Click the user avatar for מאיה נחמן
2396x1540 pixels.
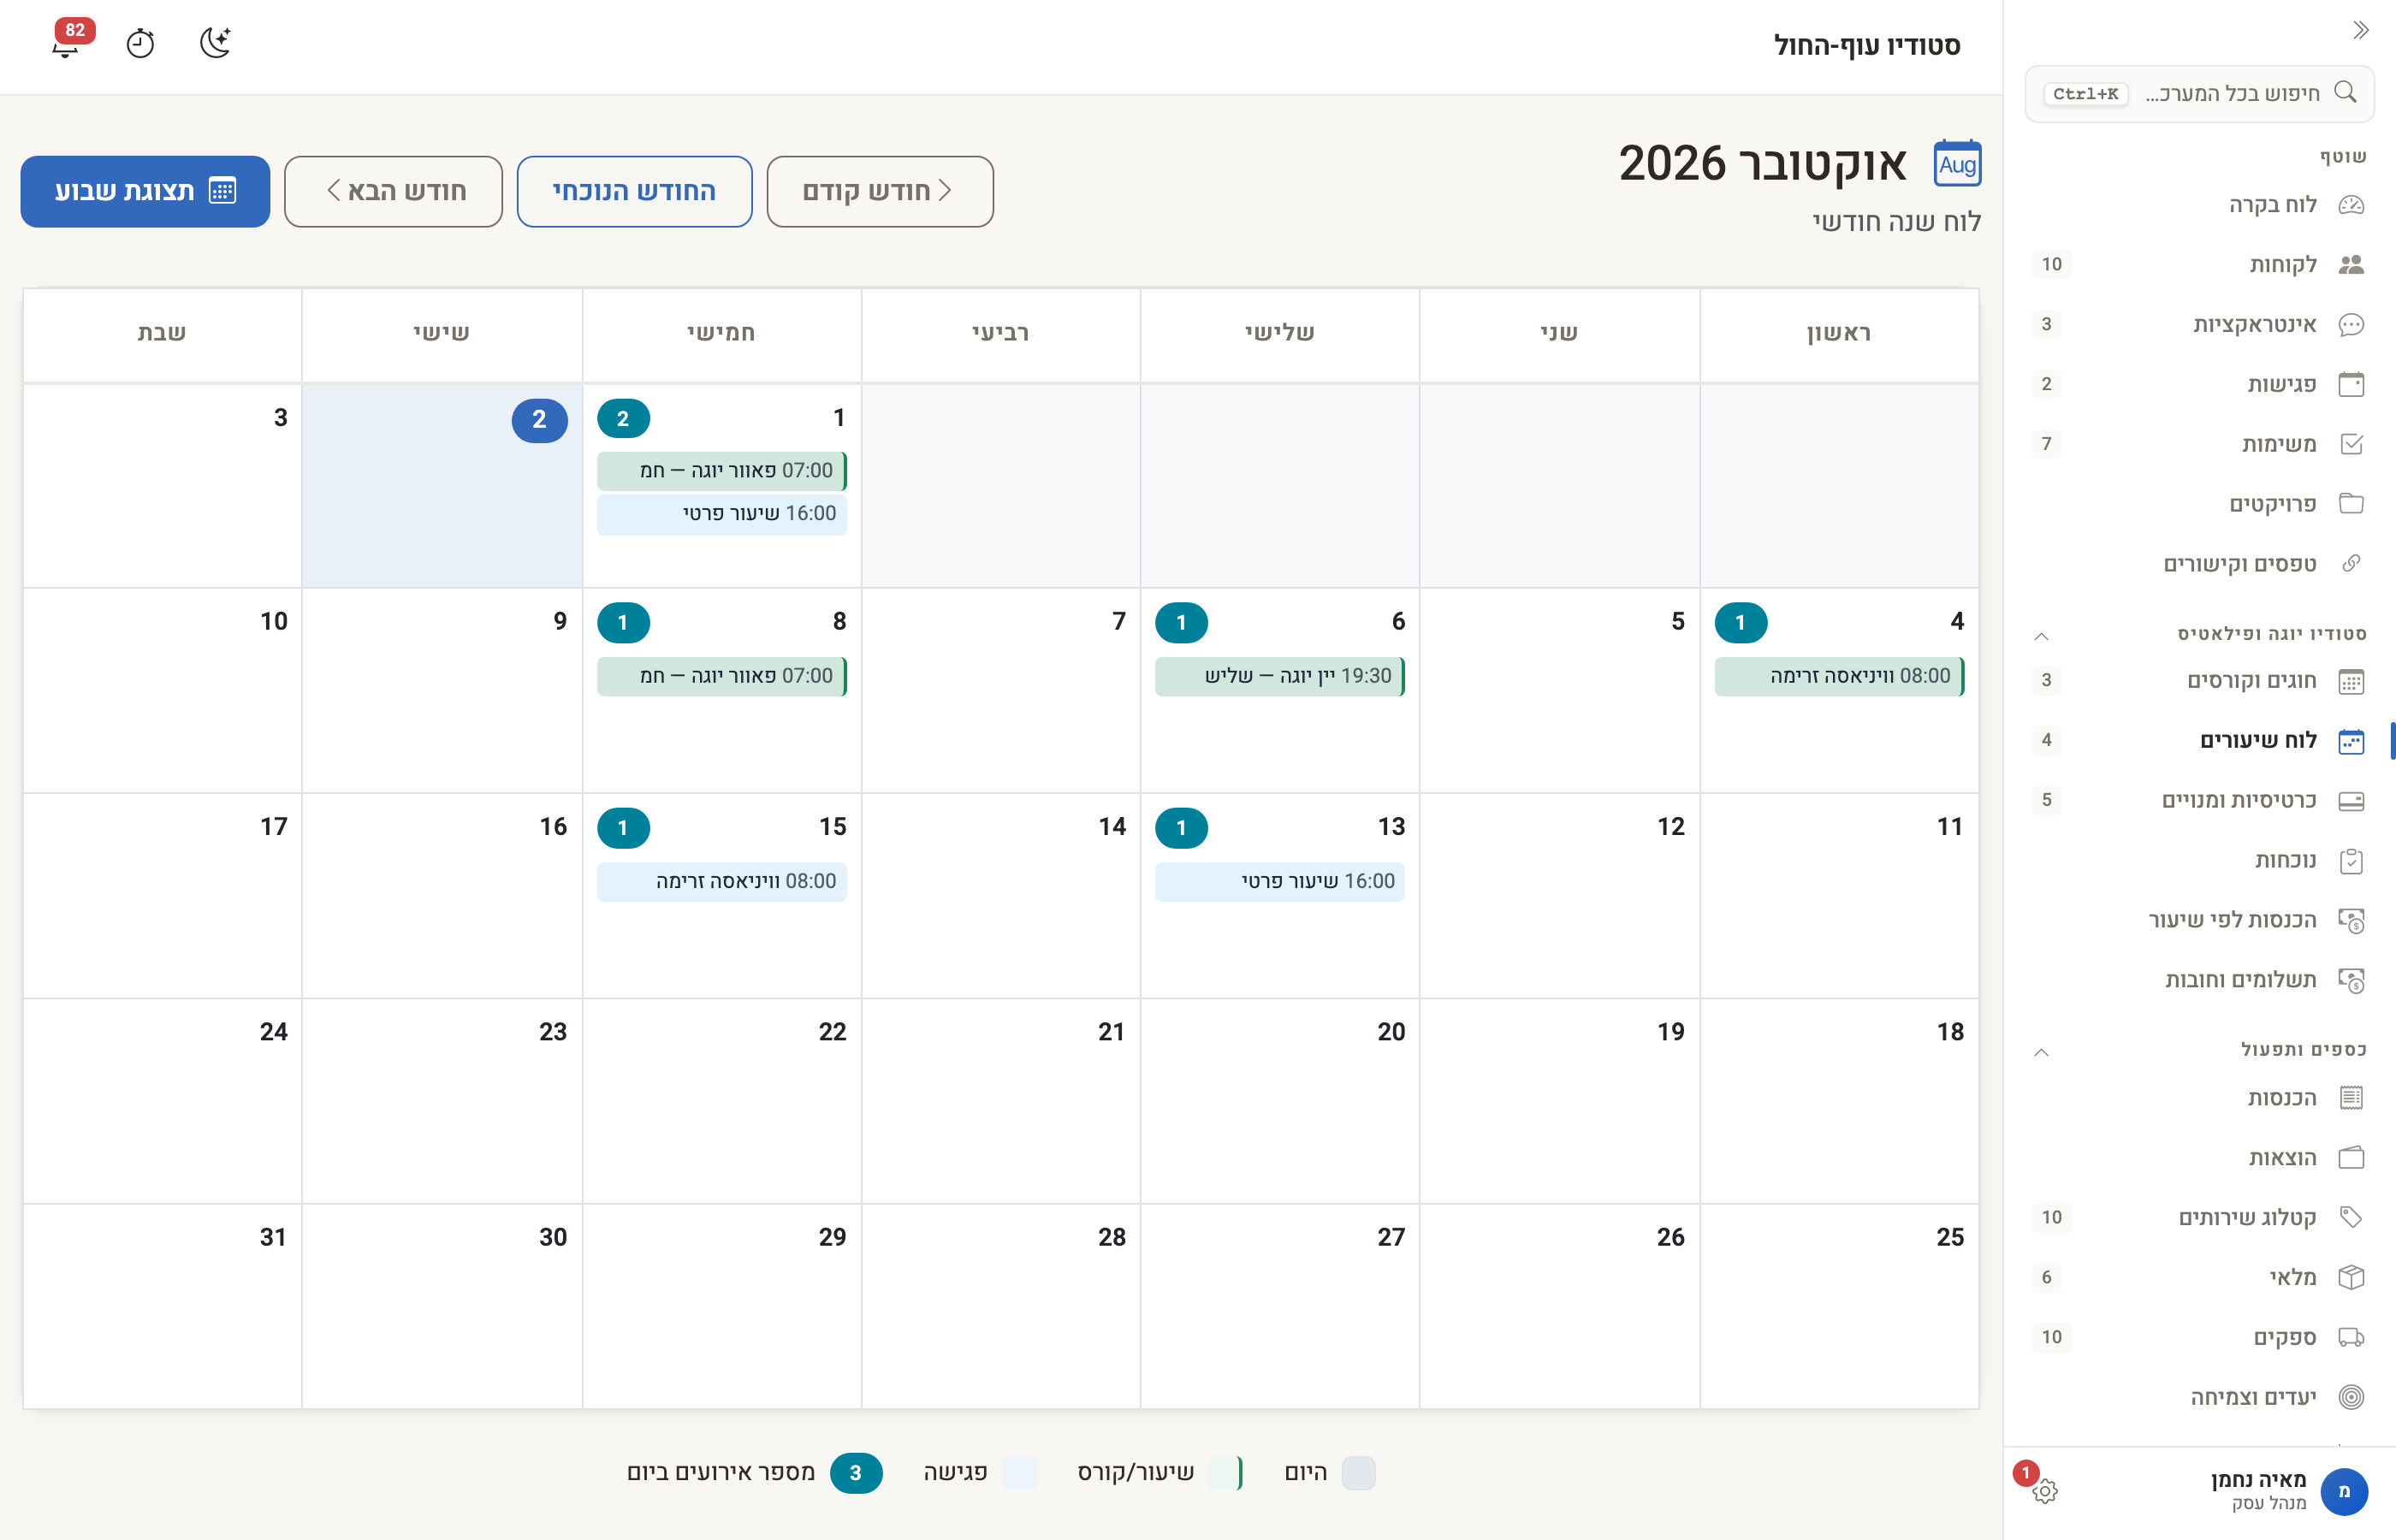coord(2343,1491)
